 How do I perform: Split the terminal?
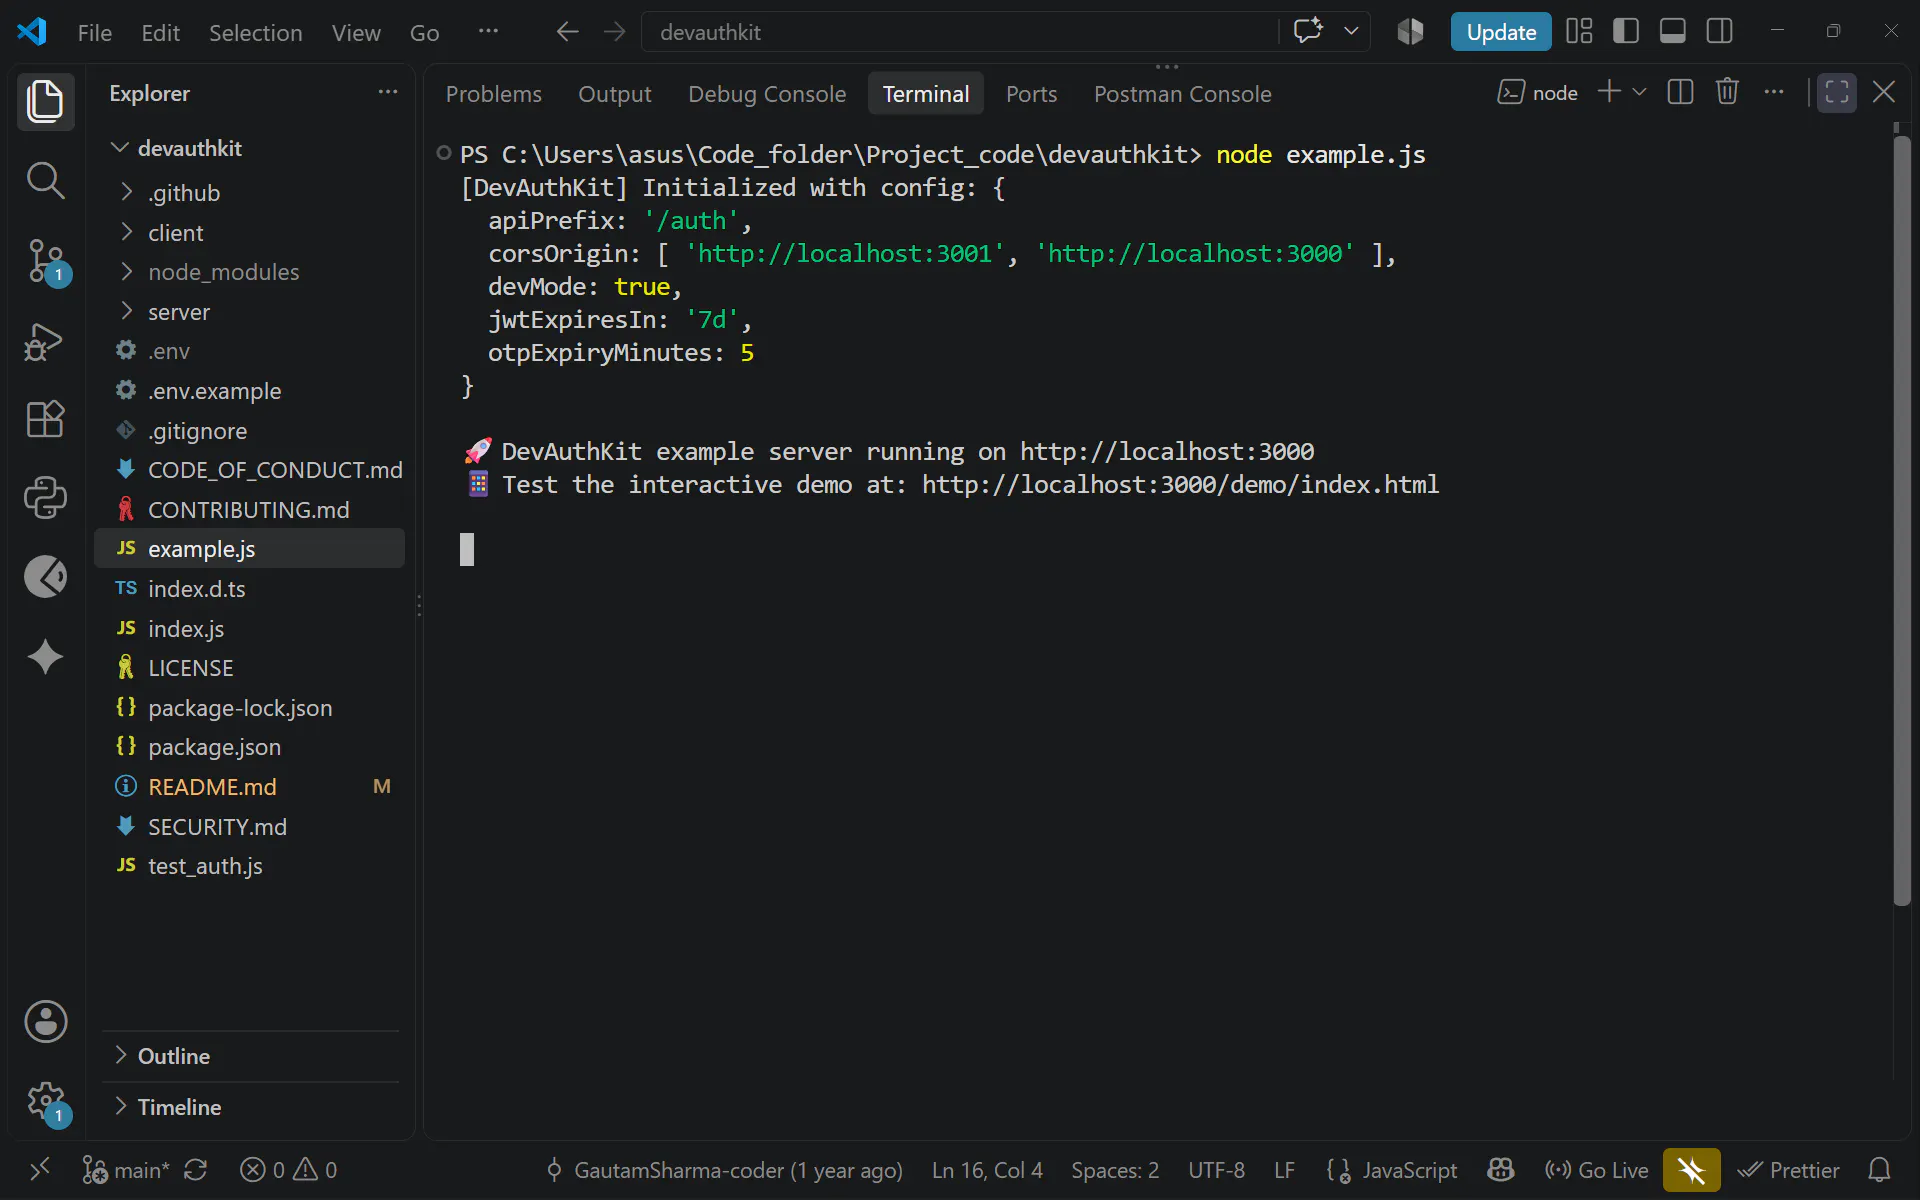(1680, 92)
